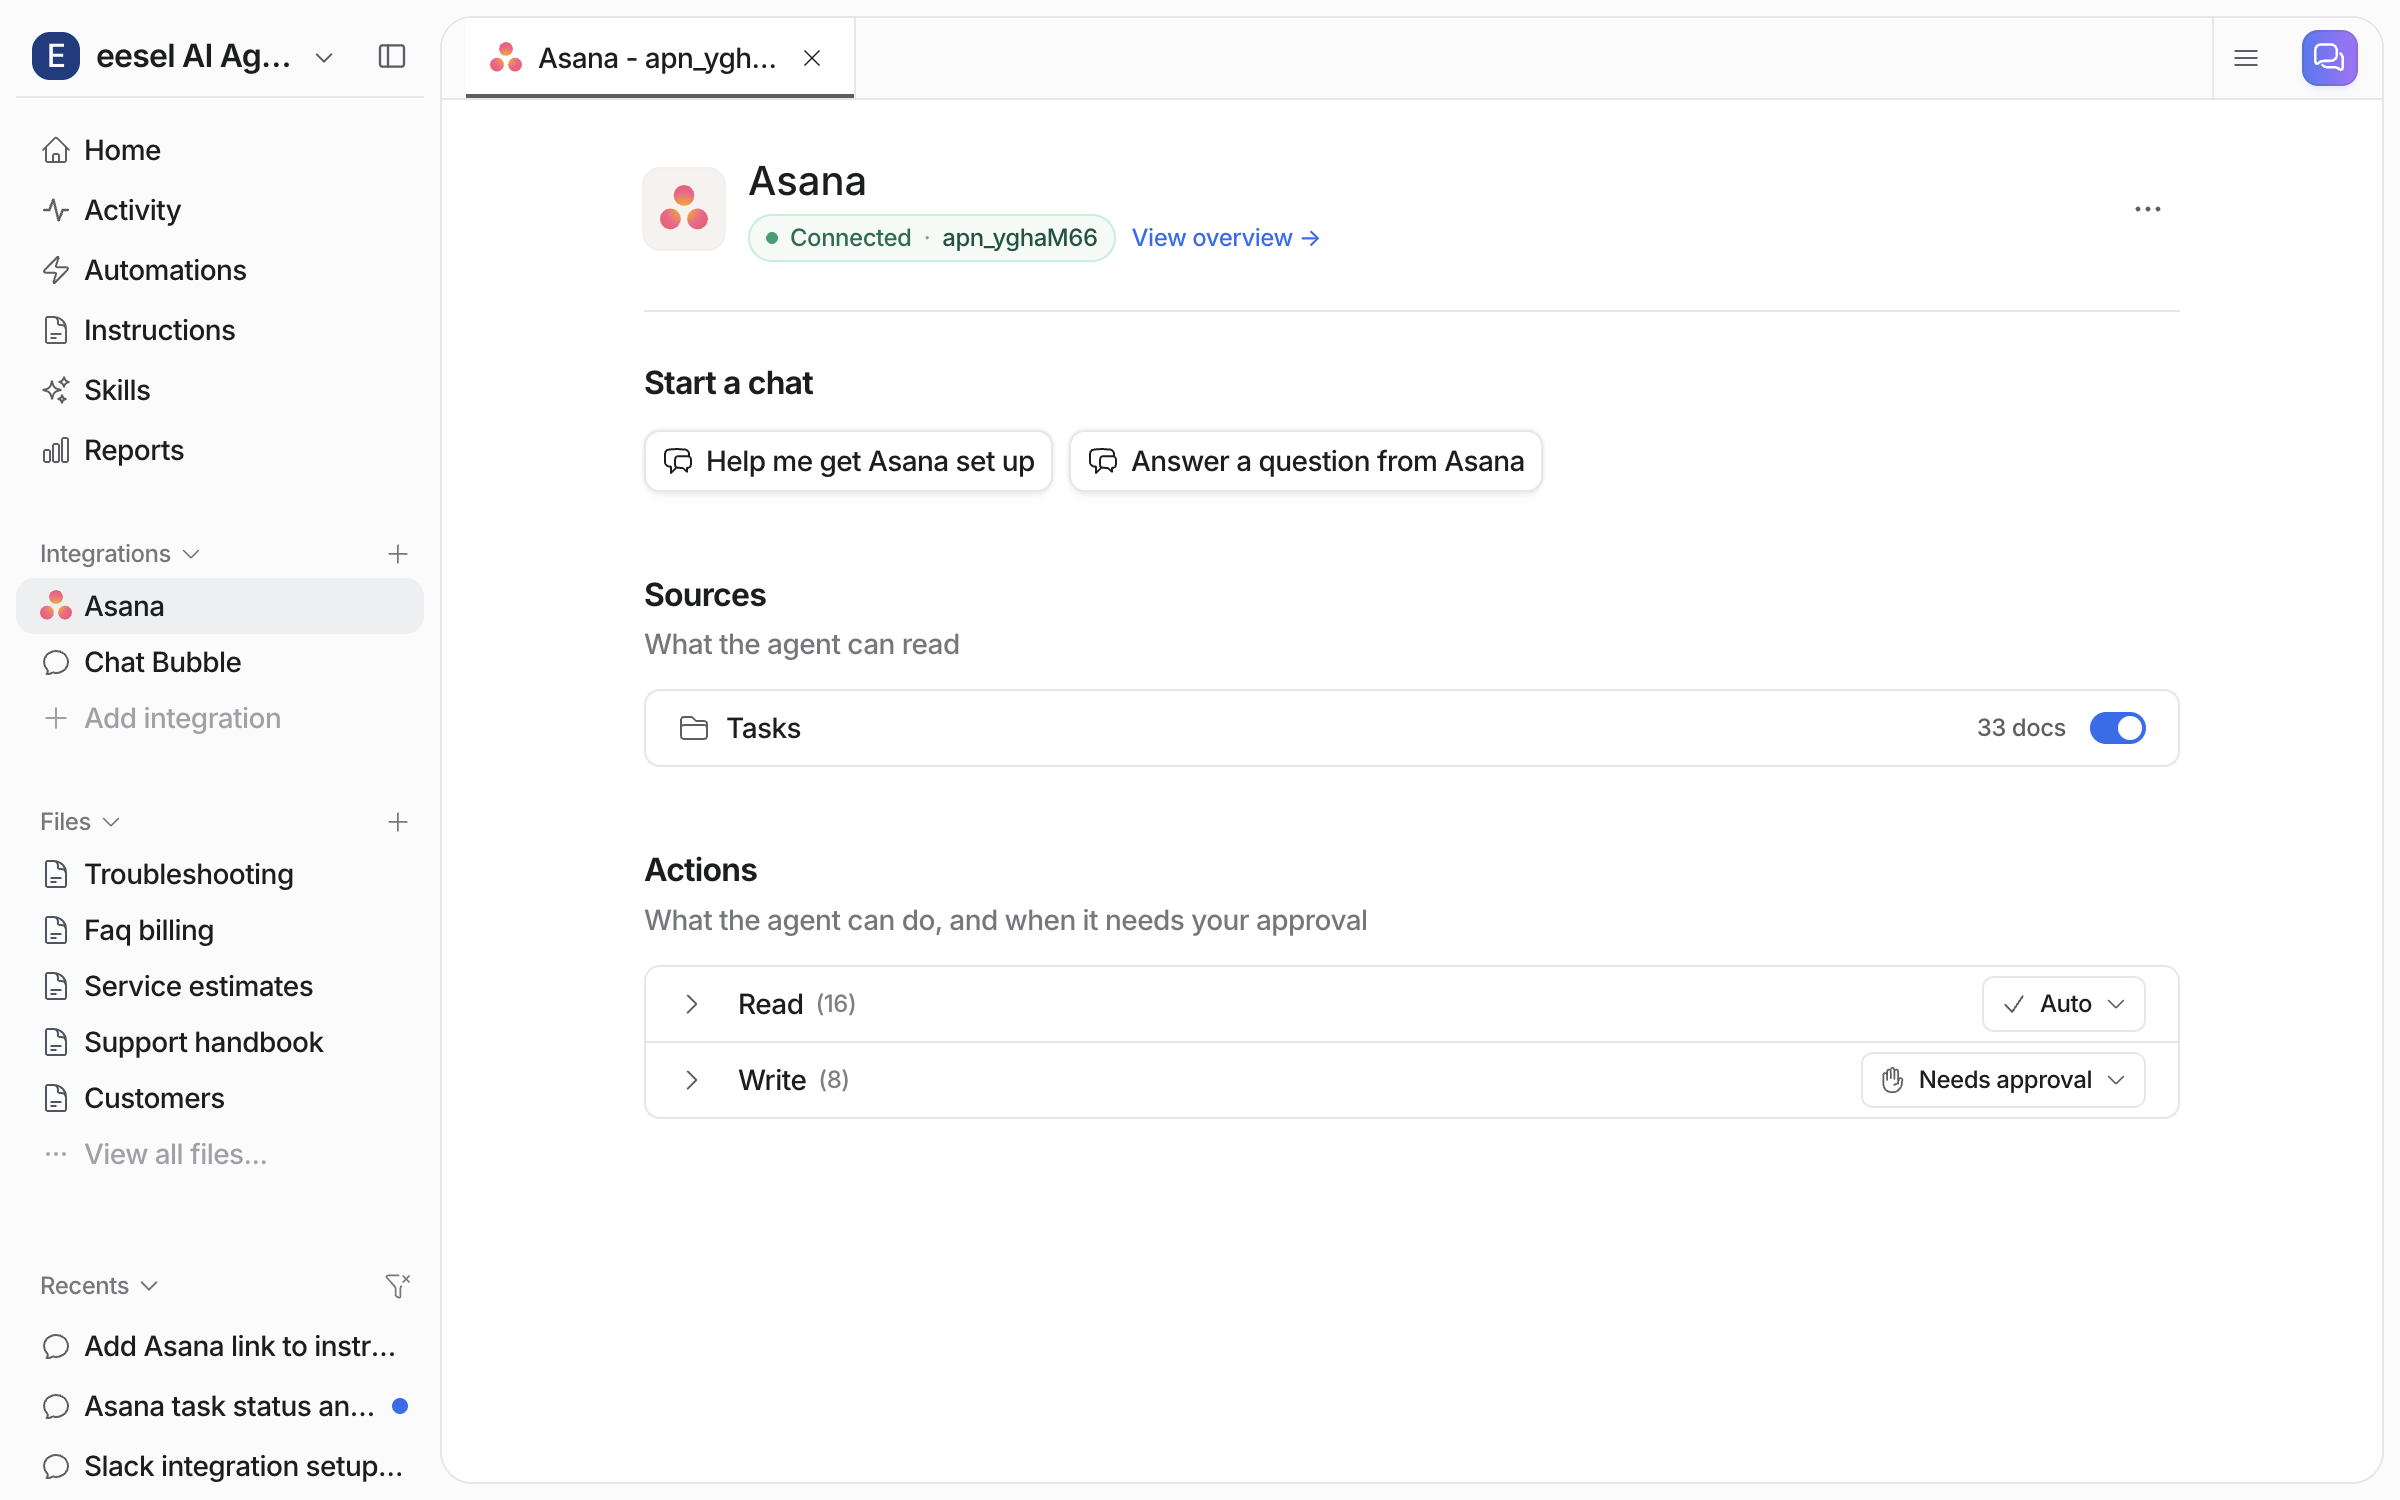This screenshot has height=1500, width=2400.
Task: Open the Faq billing file
Action: 220,930
